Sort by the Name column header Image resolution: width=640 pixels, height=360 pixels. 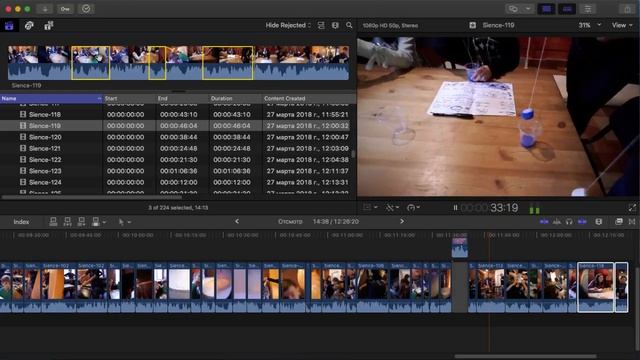tap(51, 98)
